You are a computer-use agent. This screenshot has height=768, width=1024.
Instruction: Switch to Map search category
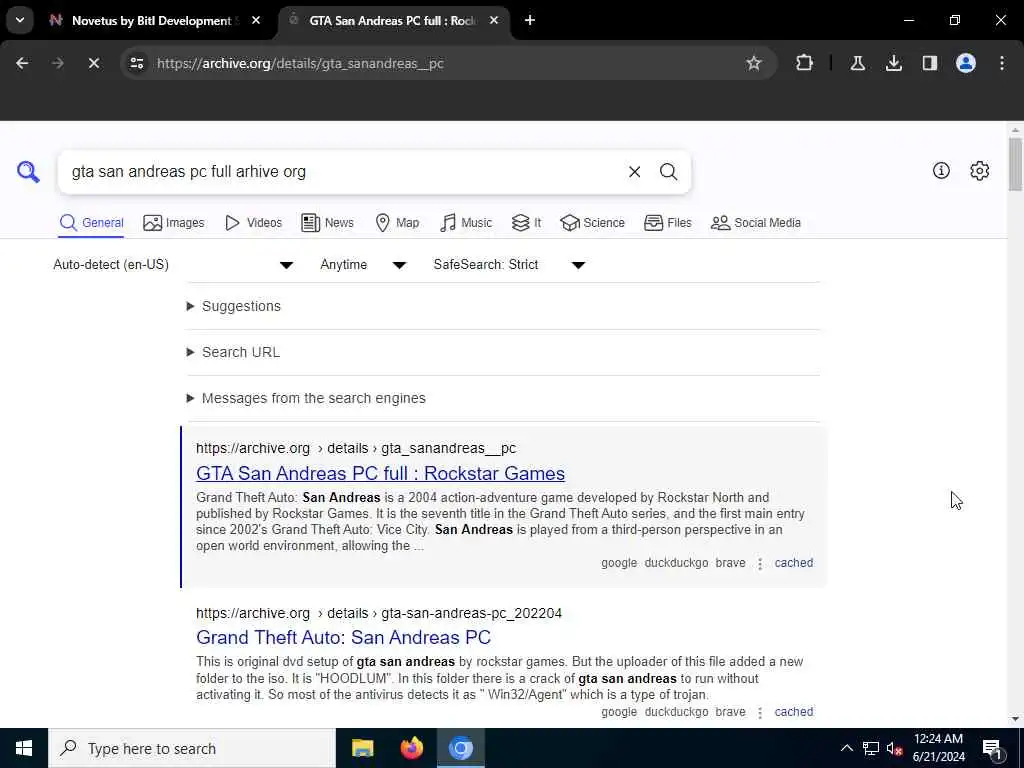click(397, 223)
